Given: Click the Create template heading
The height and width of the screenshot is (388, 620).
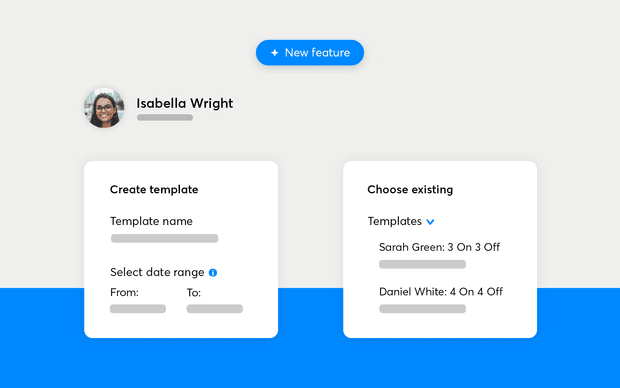Looking at the screenshot, I should click(x=154, y=189).
